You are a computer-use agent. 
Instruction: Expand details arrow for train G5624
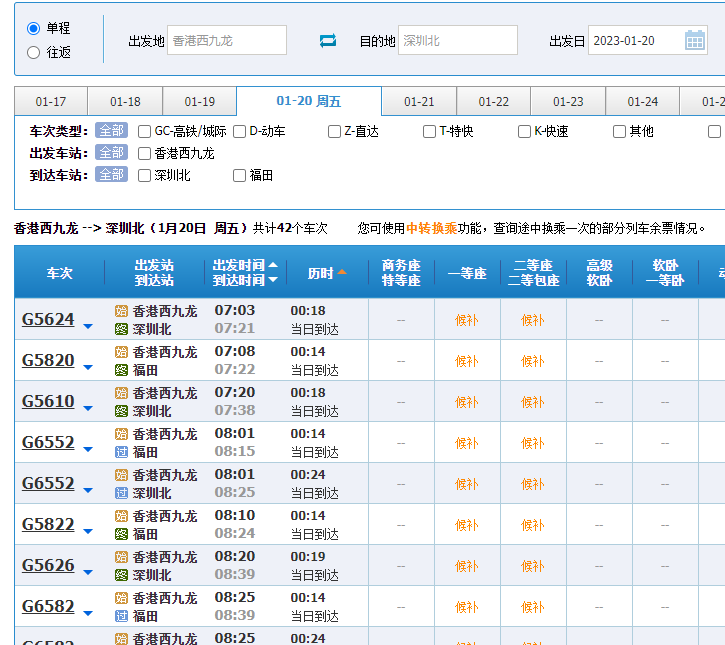[x=88, y=326]
